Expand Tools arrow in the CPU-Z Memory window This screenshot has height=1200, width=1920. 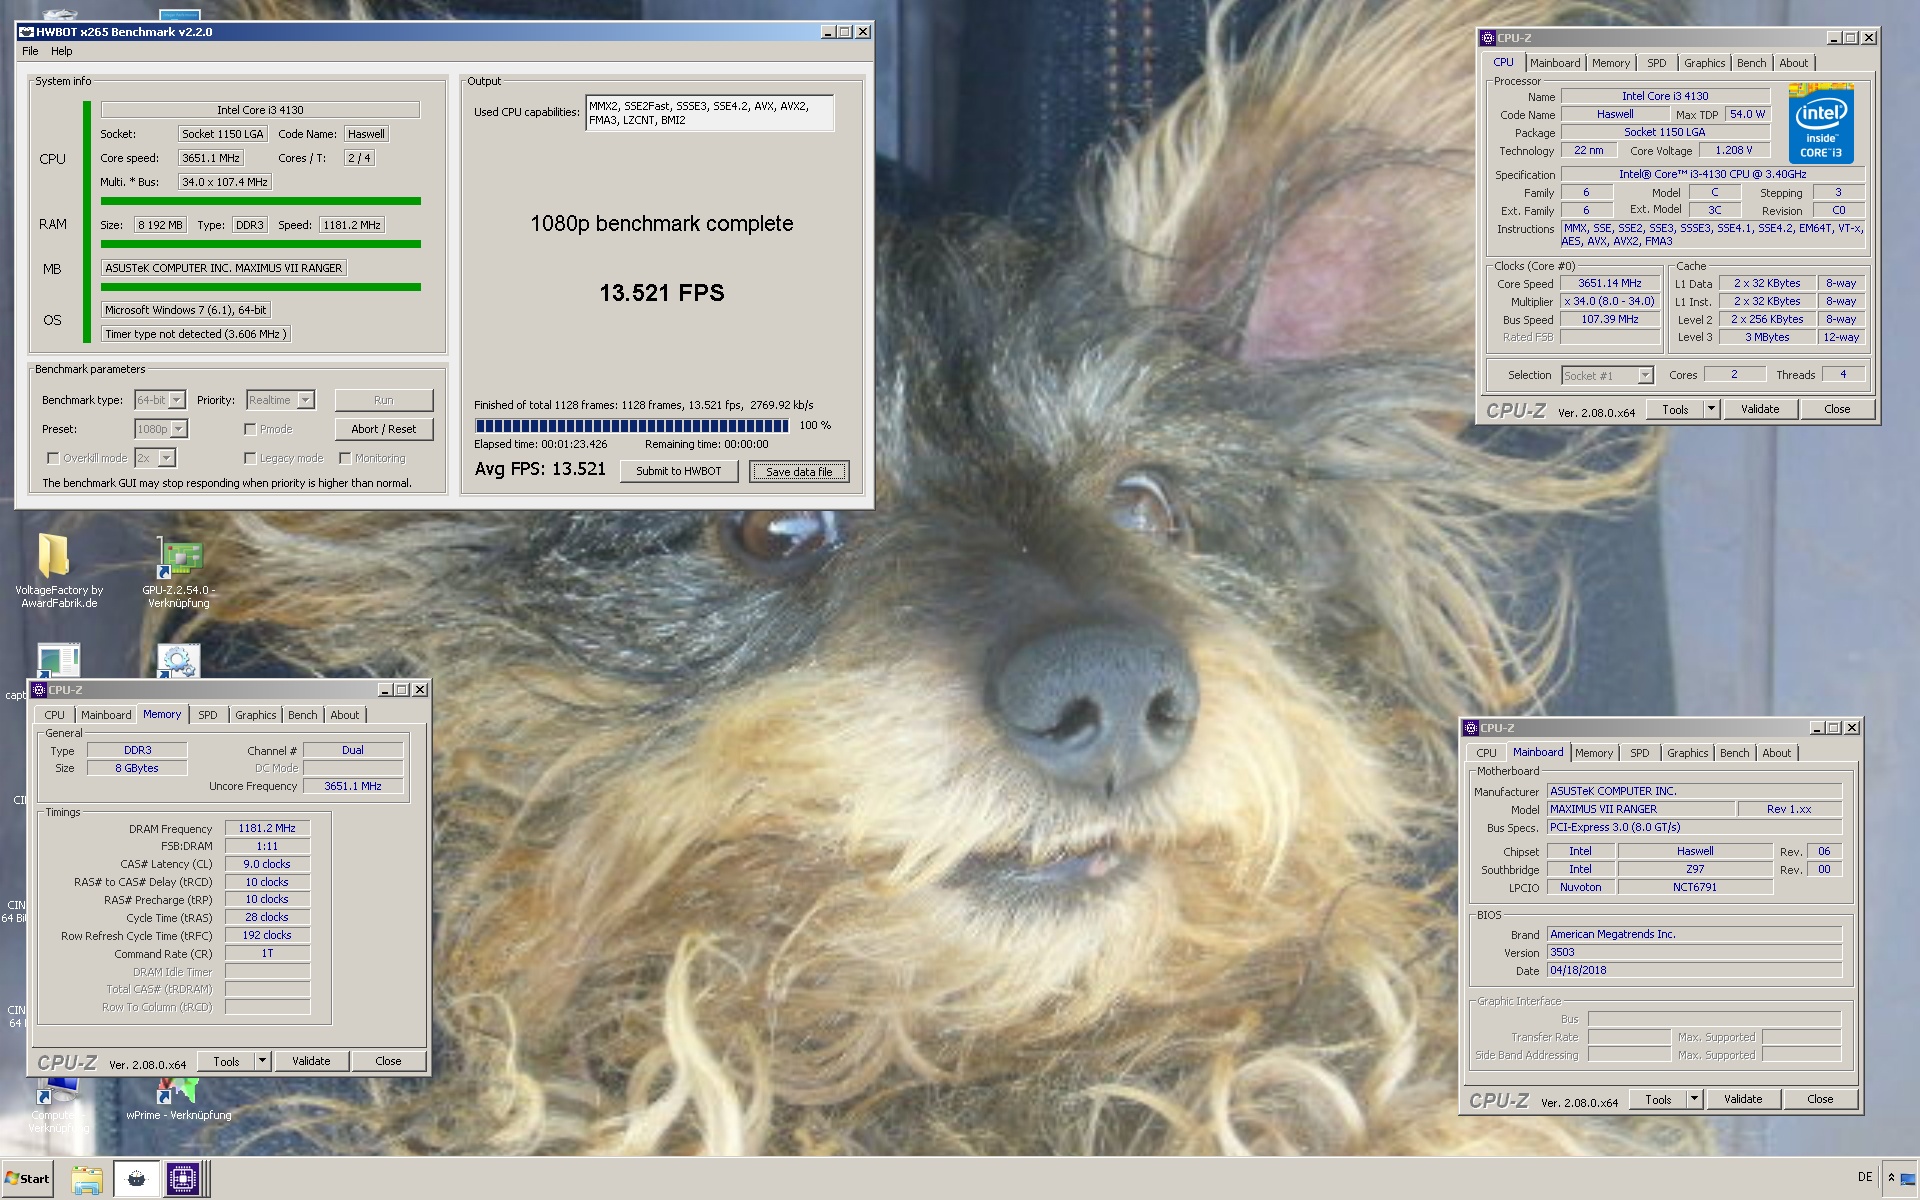(263, 1061)
